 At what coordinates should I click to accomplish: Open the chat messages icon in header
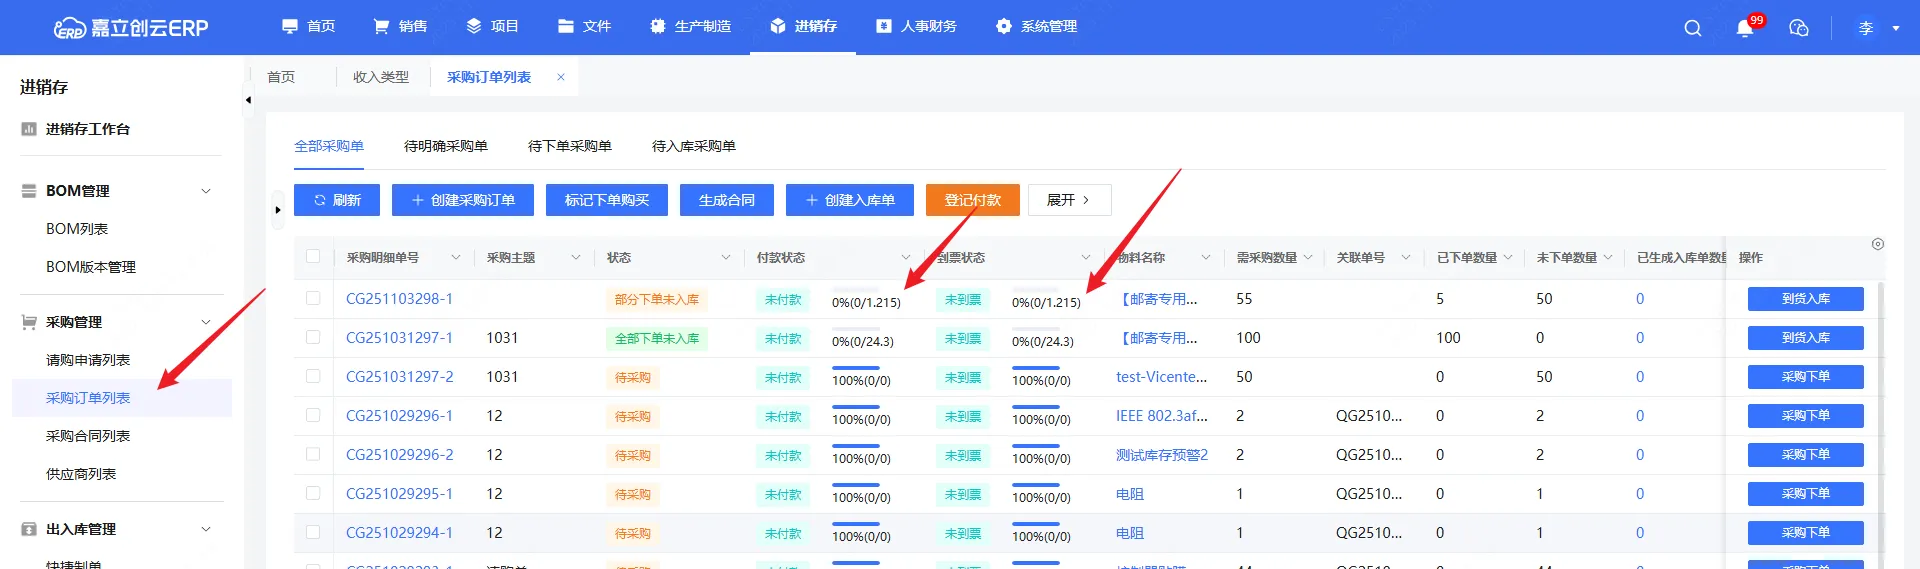1798,28
